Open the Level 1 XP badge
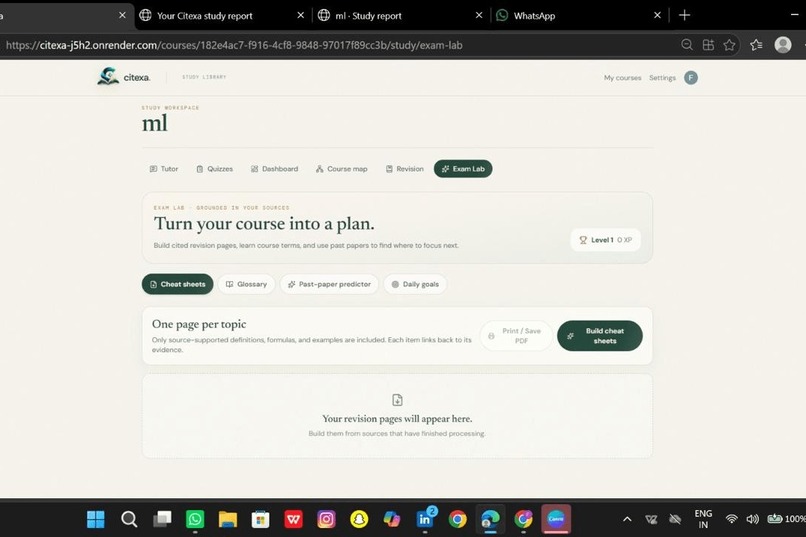Viewport: 806px width, 537px height. [605, 240]
